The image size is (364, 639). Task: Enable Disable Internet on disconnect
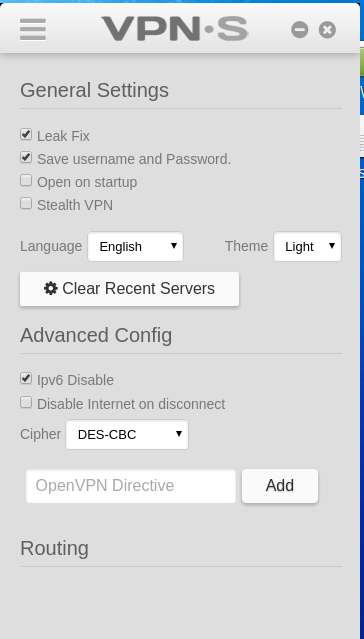point(26,403)
